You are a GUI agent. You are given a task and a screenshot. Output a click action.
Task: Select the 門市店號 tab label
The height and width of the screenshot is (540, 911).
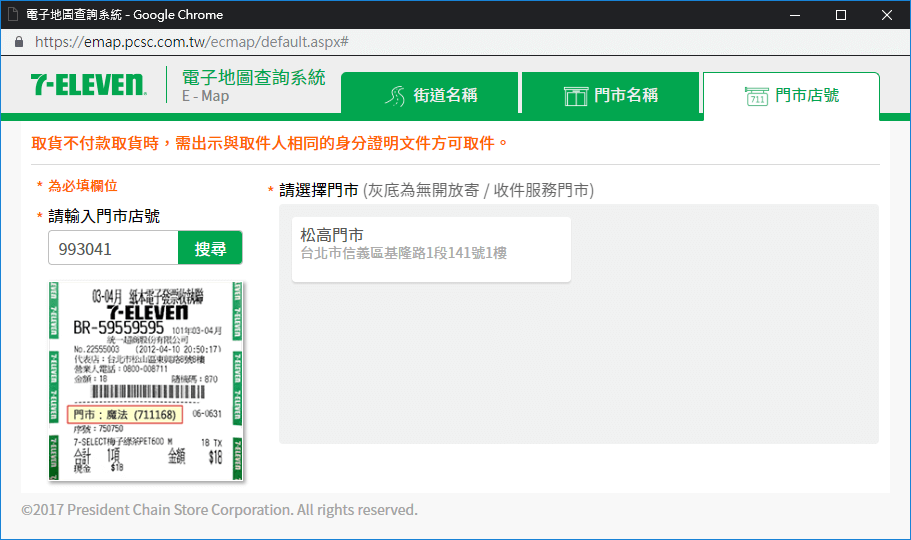point(807,96)
